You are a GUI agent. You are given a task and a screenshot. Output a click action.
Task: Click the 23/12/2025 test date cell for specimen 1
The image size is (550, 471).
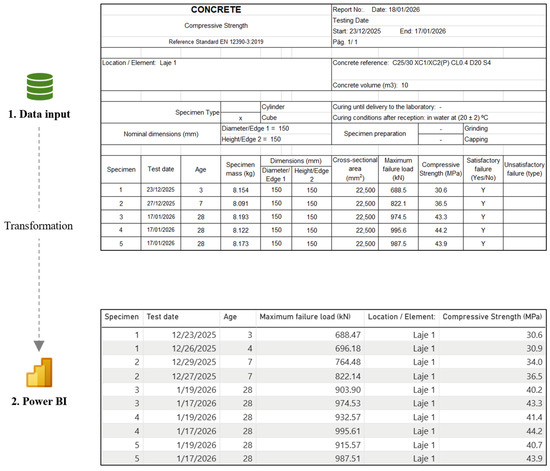[161, 190]
